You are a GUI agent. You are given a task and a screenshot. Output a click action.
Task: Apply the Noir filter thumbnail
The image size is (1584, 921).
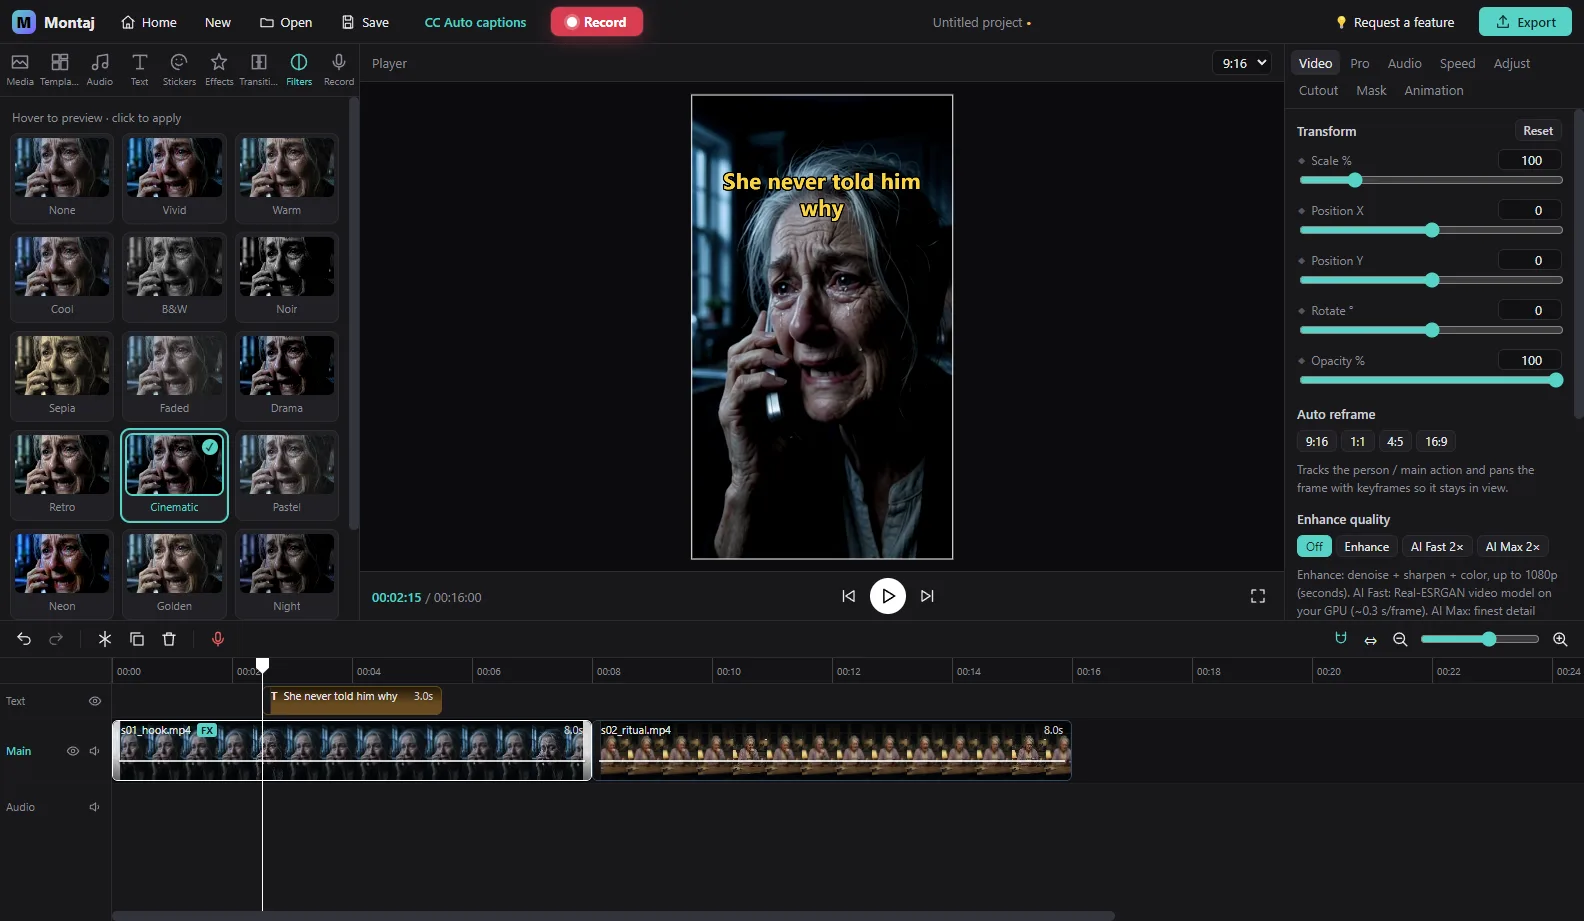(x=287, y=277)
